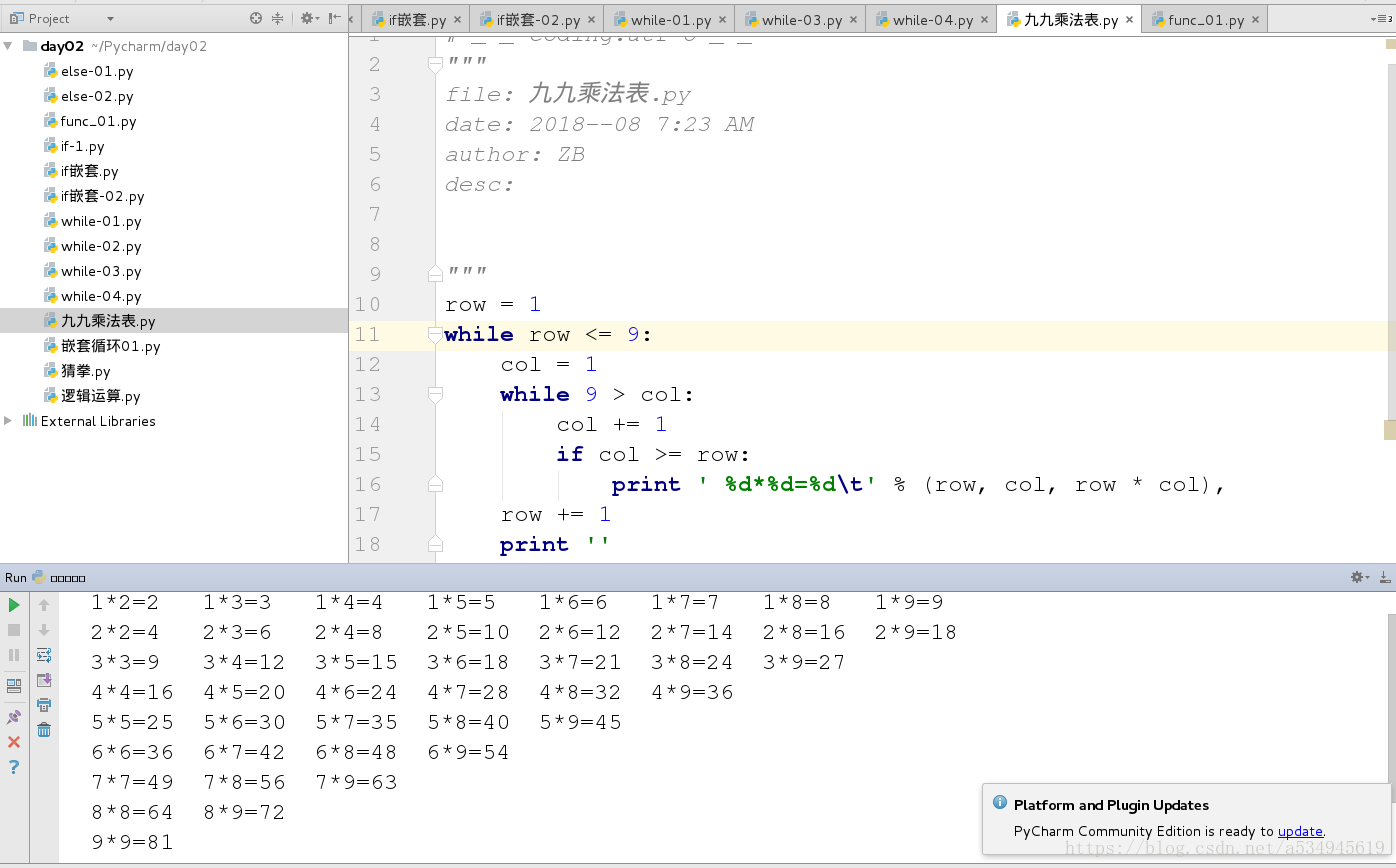Image resolution: width=1396 pixels, height=868 pixels.
Task: Close the Run tab with red X
Action: coord(14,742)
